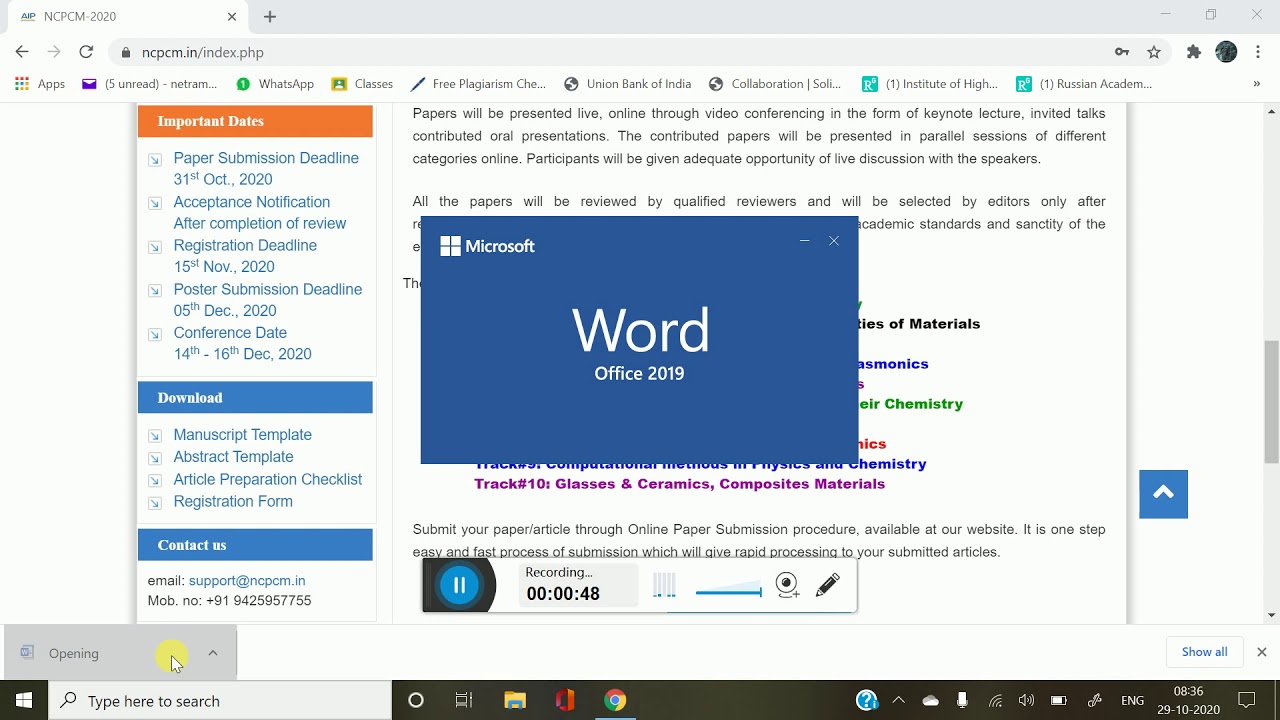Reload the ncpcm.in page
This screenshot has width=1280, height=720.
point(86,52)
